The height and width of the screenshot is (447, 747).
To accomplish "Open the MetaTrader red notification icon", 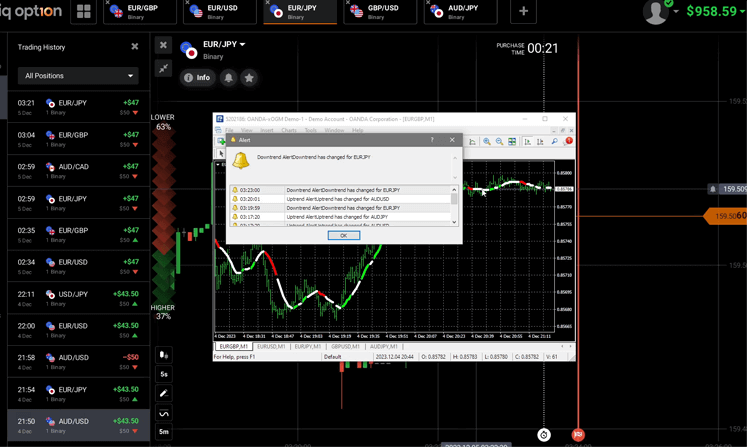I will point(568,141).
